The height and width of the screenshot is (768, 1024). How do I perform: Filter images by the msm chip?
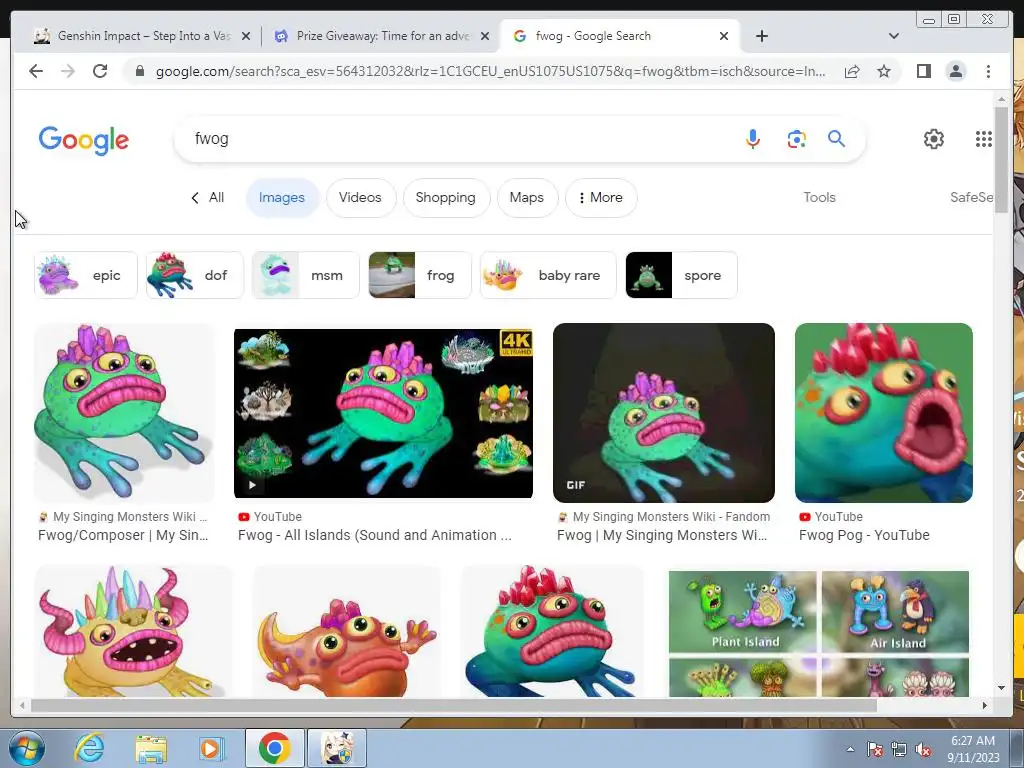[305, 275]
